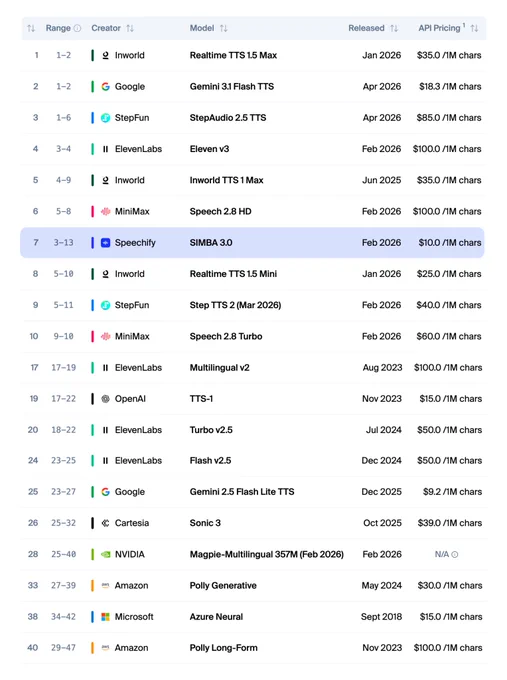Screen dimensions: 507x680
Task: Sort table by rank column arrows
Action: [31, 28]
